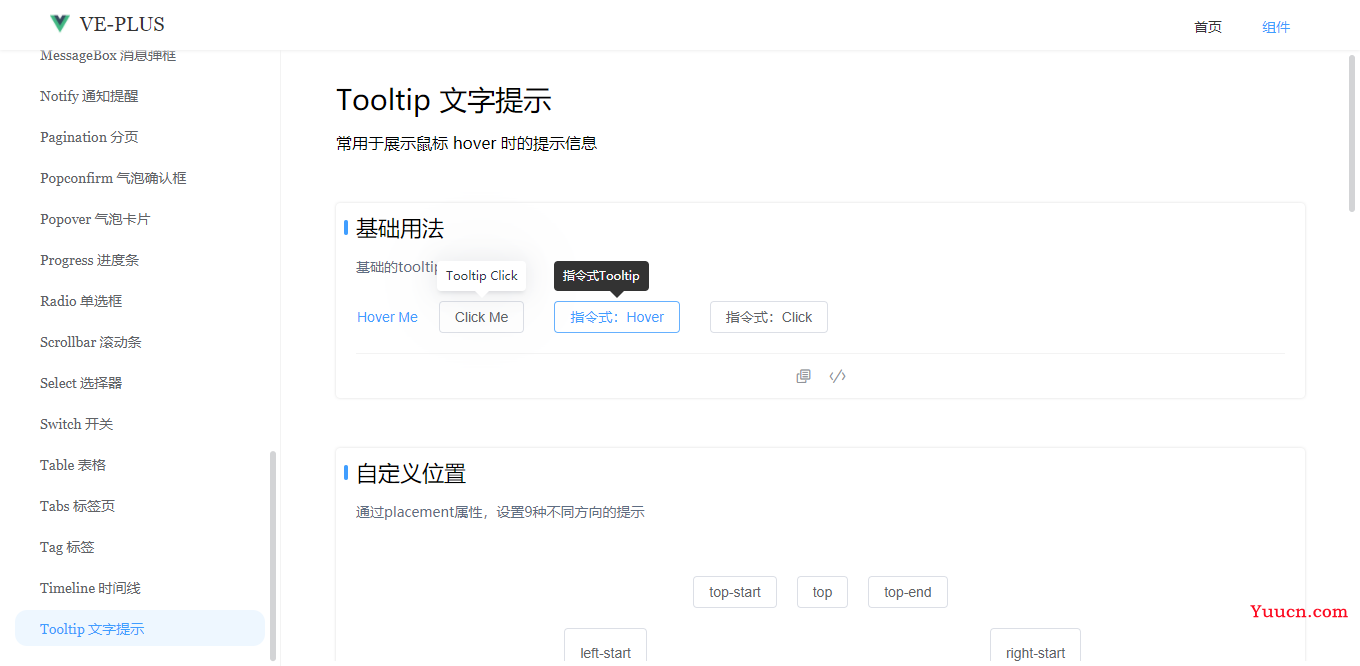The width and height of the screenshot is (1360, 666).
Task: Select Popover 气泡卡片 in sidebar
Action: pyautogui.click(x=95, y=219)
